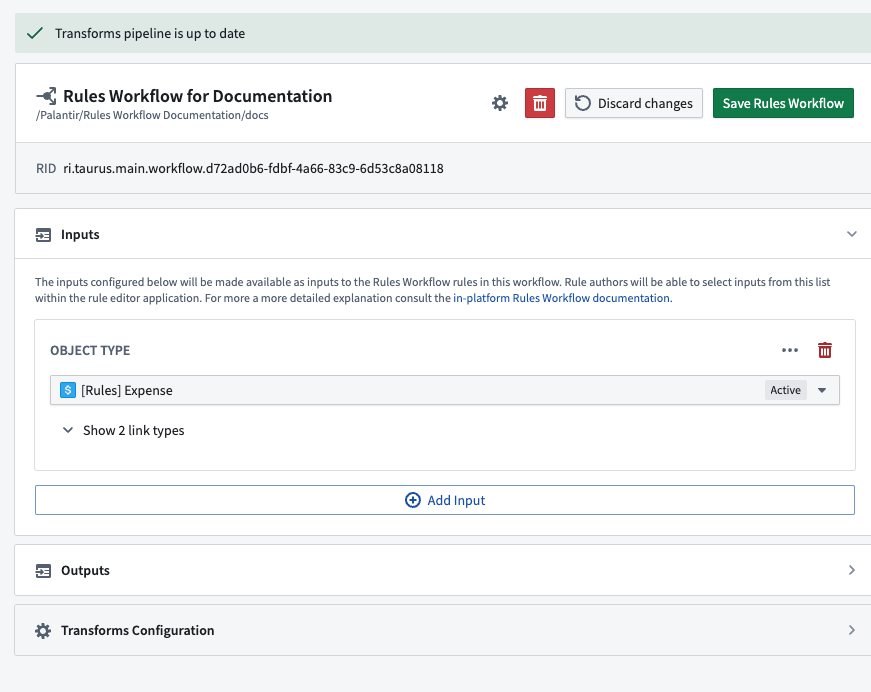871x692 pixels.
Task: Expand the Outputs section chevron
Action: (x=852, y=570)
